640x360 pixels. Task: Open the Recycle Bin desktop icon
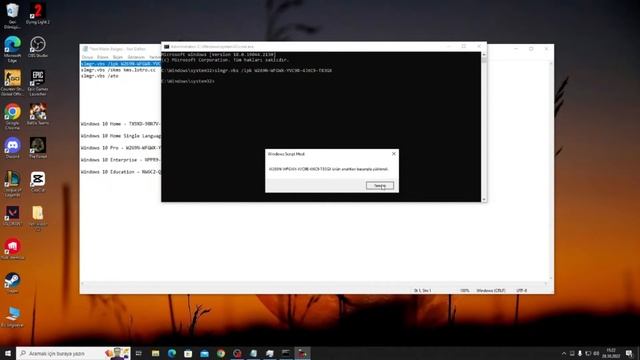(x=12, y=16)
